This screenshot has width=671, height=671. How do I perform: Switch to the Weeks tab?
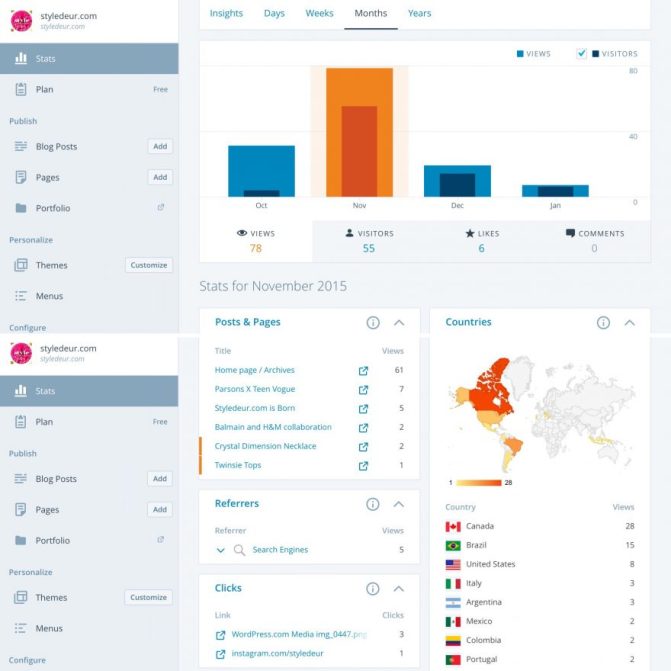(x=319, y=13)
